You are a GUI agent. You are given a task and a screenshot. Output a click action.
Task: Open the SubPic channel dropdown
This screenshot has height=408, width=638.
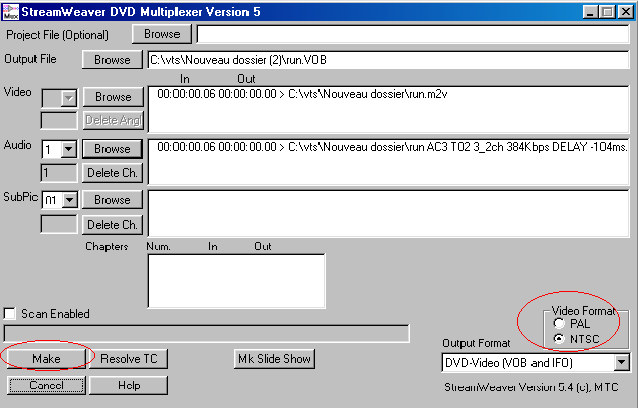point(70,200)
